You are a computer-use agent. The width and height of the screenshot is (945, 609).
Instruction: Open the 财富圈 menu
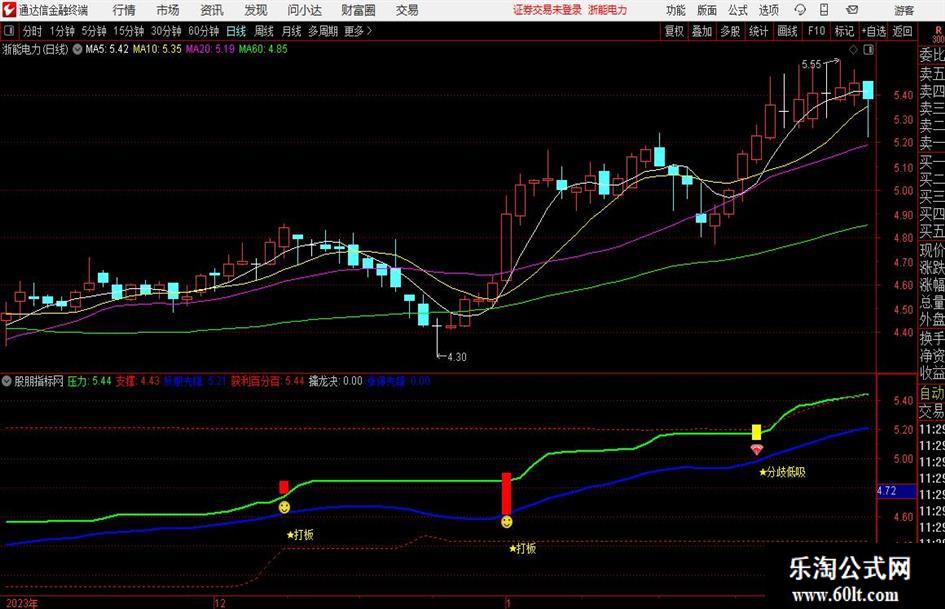pyautogui.click(x=358, y=10)
